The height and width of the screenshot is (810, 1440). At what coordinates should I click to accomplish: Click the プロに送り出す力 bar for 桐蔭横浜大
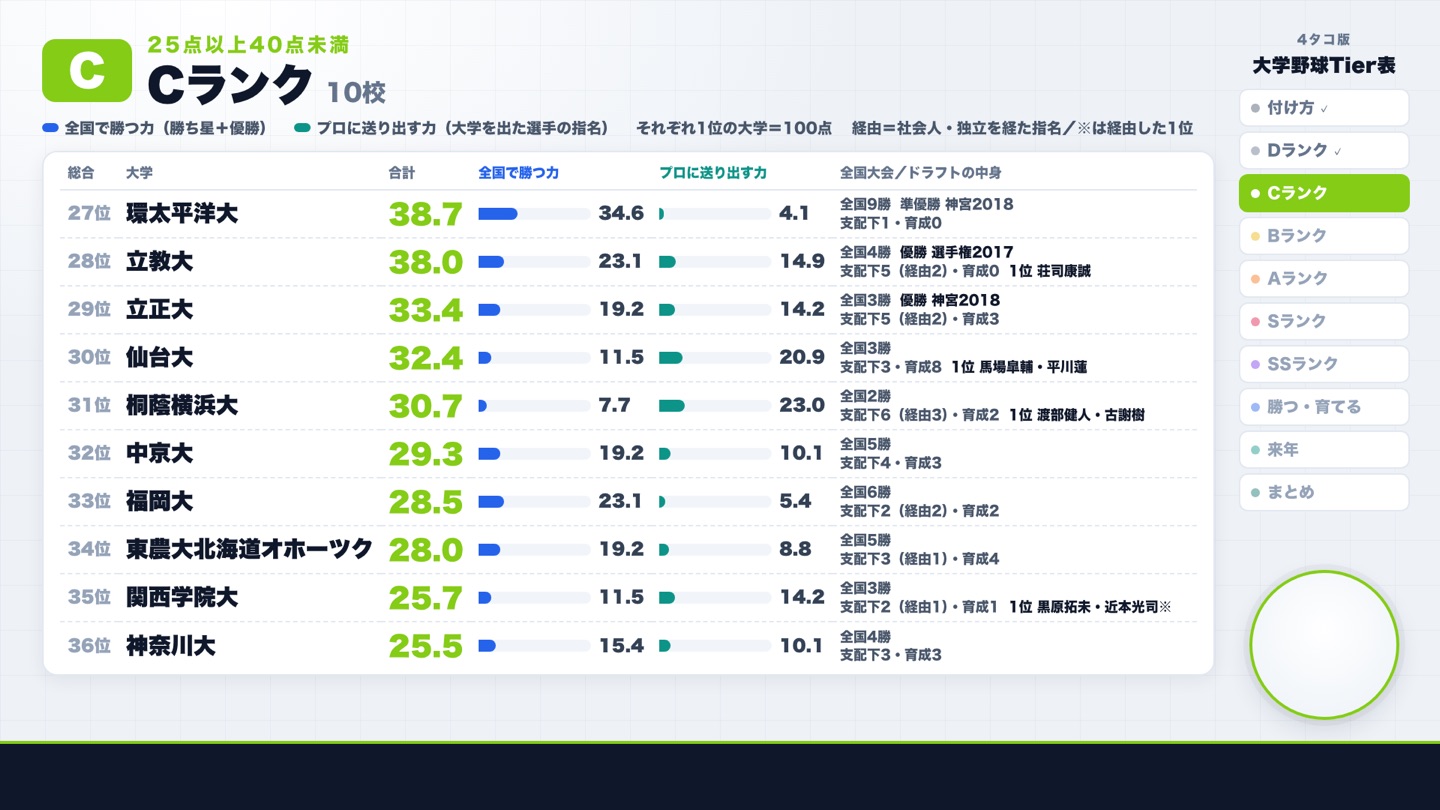pos(715,406)
